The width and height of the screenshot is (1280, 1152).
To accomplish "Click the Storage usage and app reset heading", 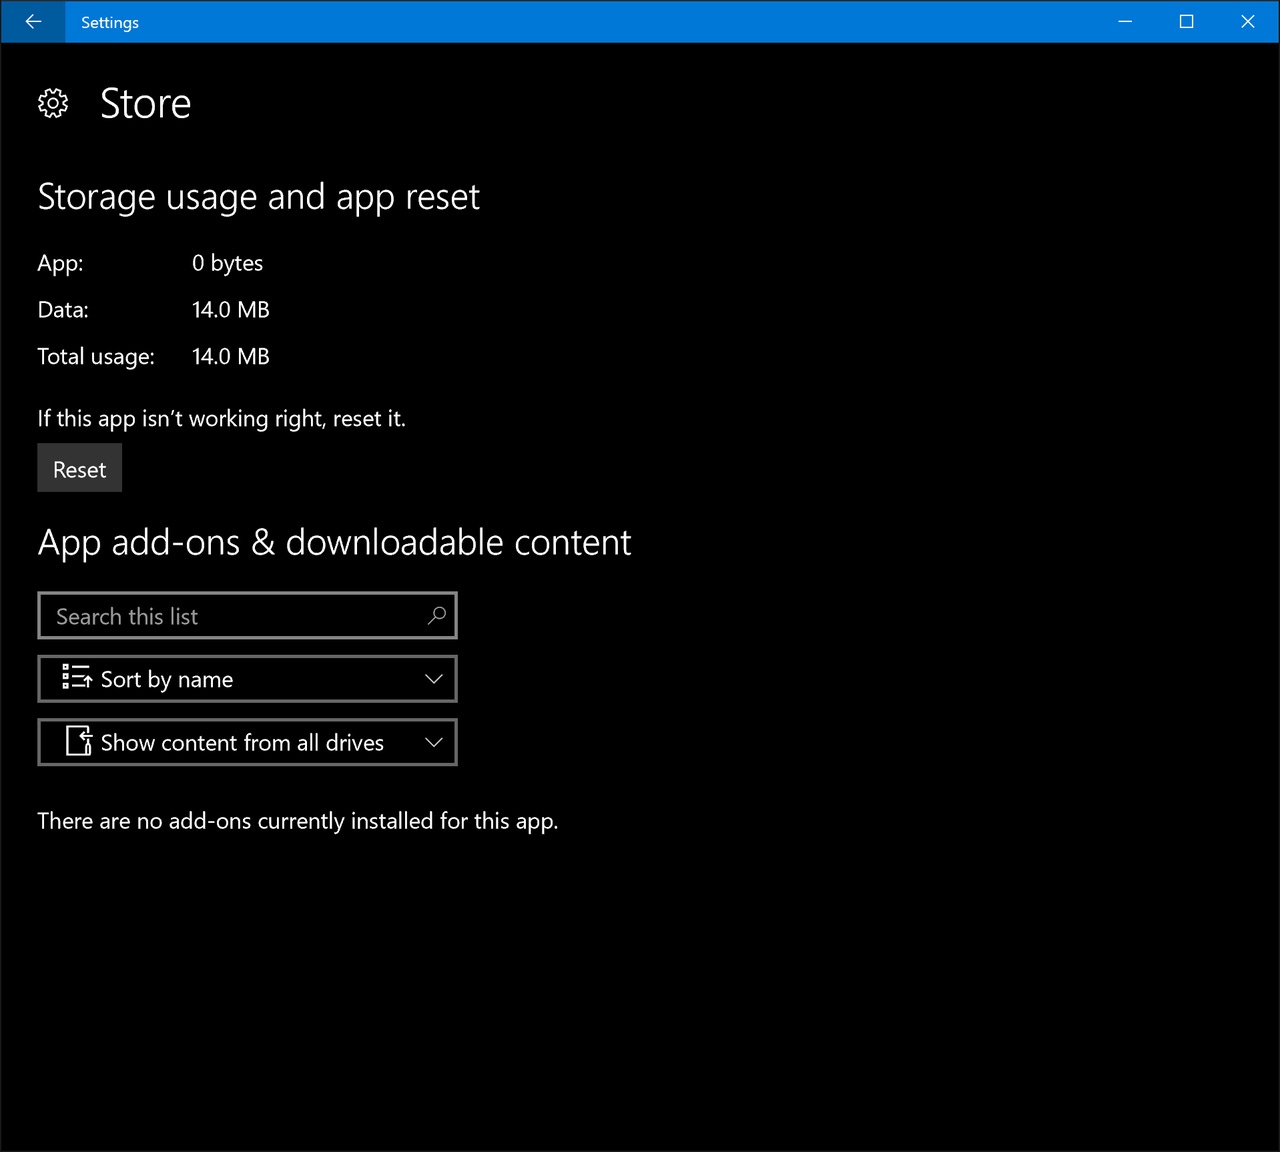I will click(259, 197).
